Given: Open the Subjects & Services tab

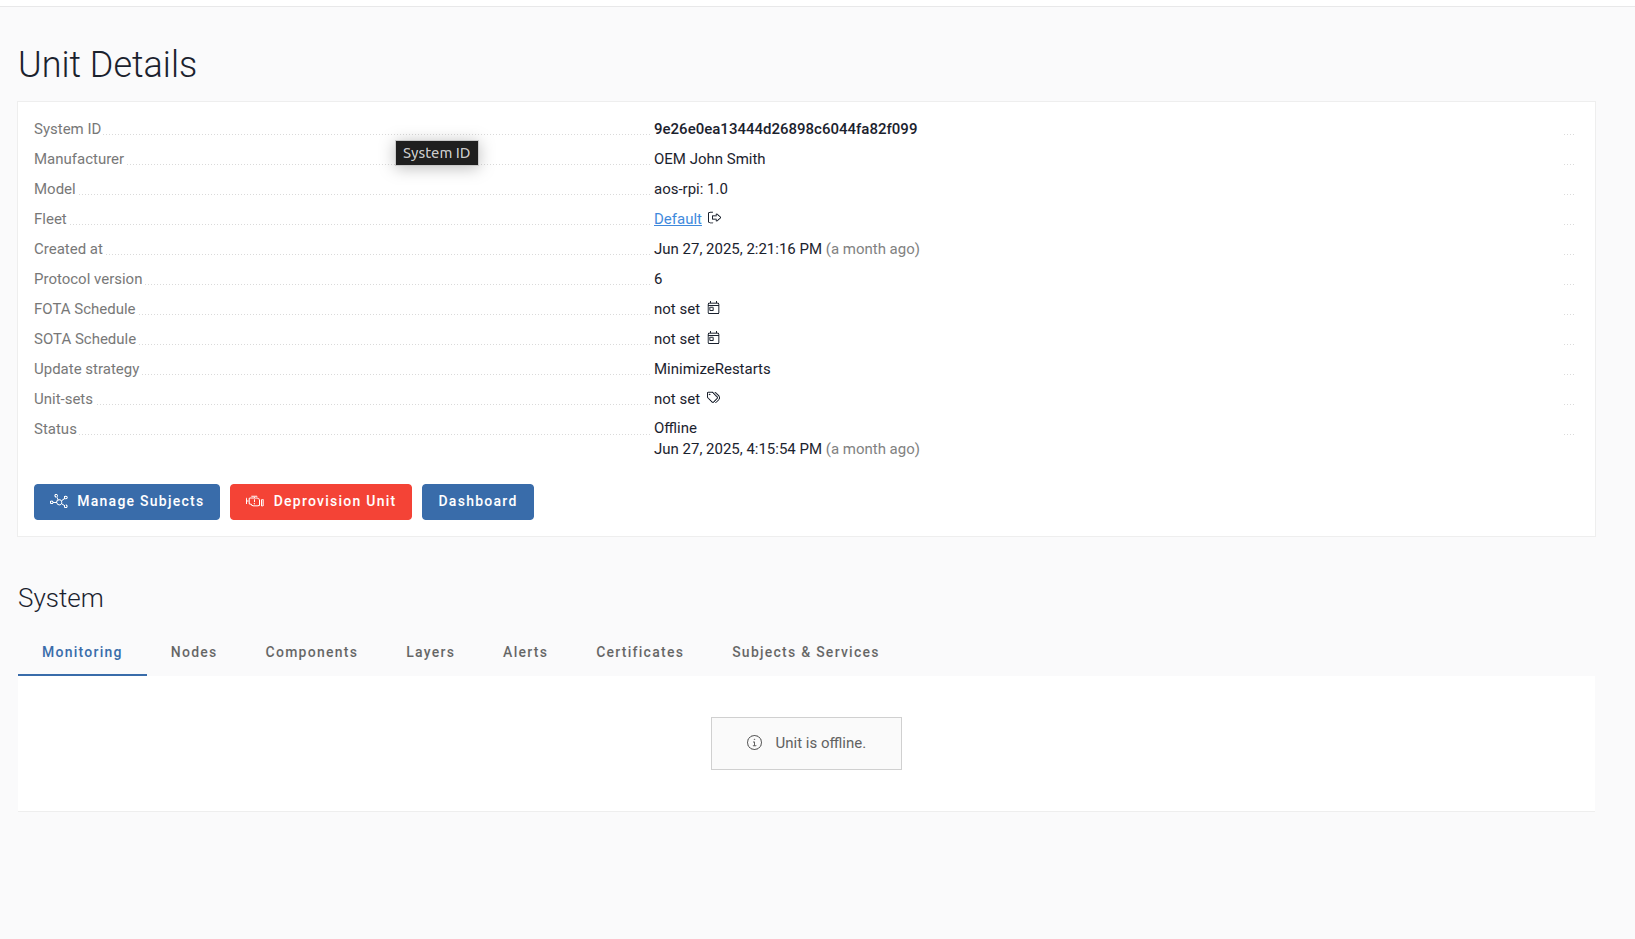Looking at the screenshot, I should (805, 652).
